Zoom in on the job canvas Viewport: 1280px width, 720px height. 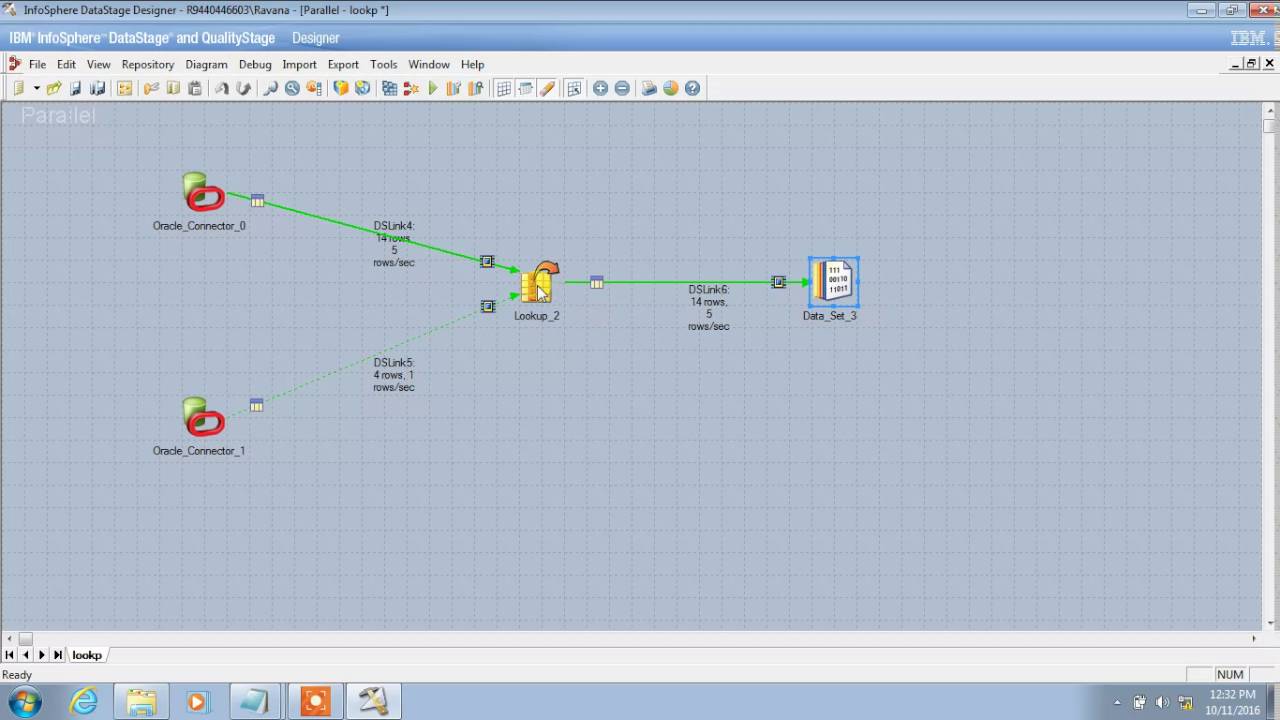point(600,88)
